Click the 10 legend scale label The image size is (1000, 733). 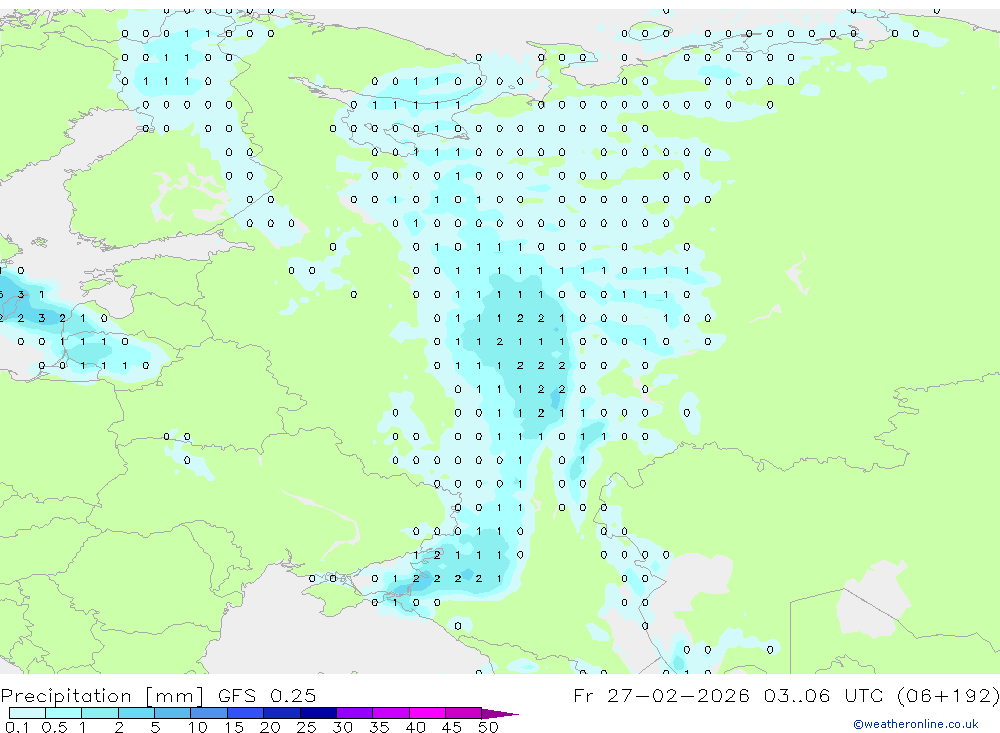(x=198, y=727)
